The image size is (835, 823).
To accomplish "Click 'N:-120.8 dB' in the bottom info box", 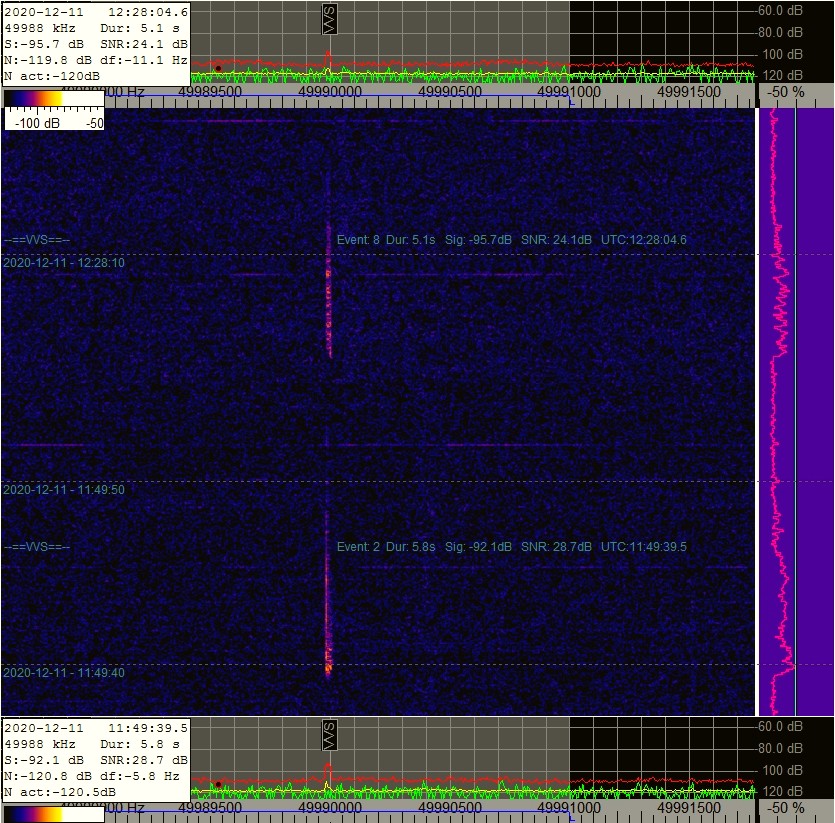I will (48, 776).
